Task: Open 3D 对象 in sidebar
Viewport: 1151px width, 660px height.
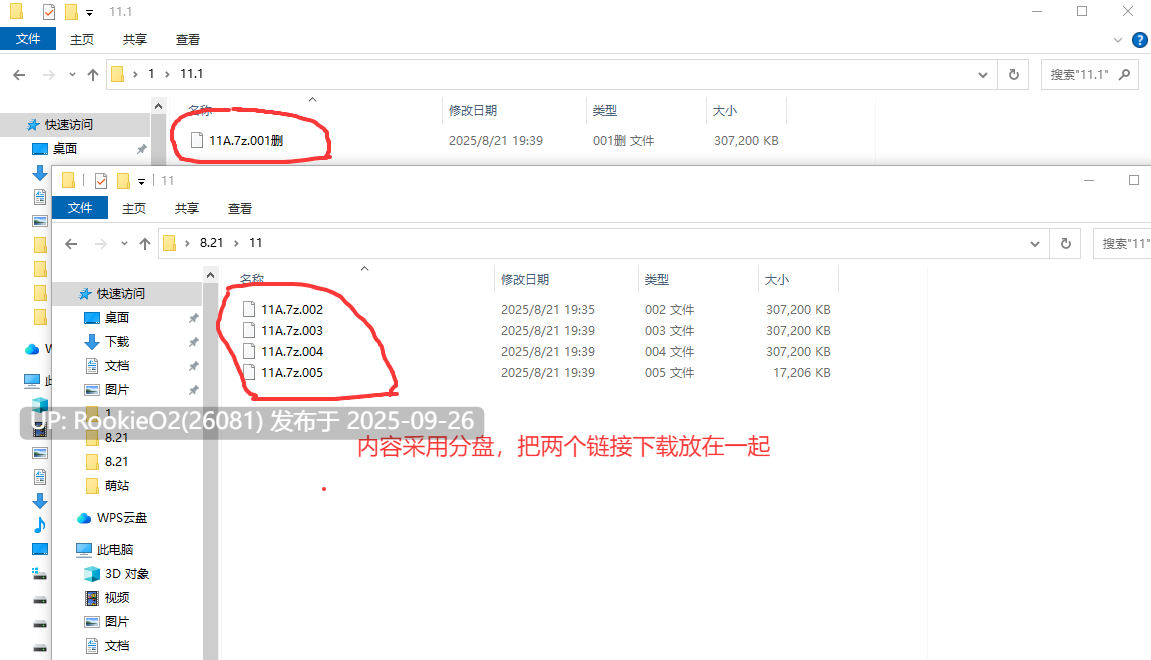Action: click(x=126, y=574)
